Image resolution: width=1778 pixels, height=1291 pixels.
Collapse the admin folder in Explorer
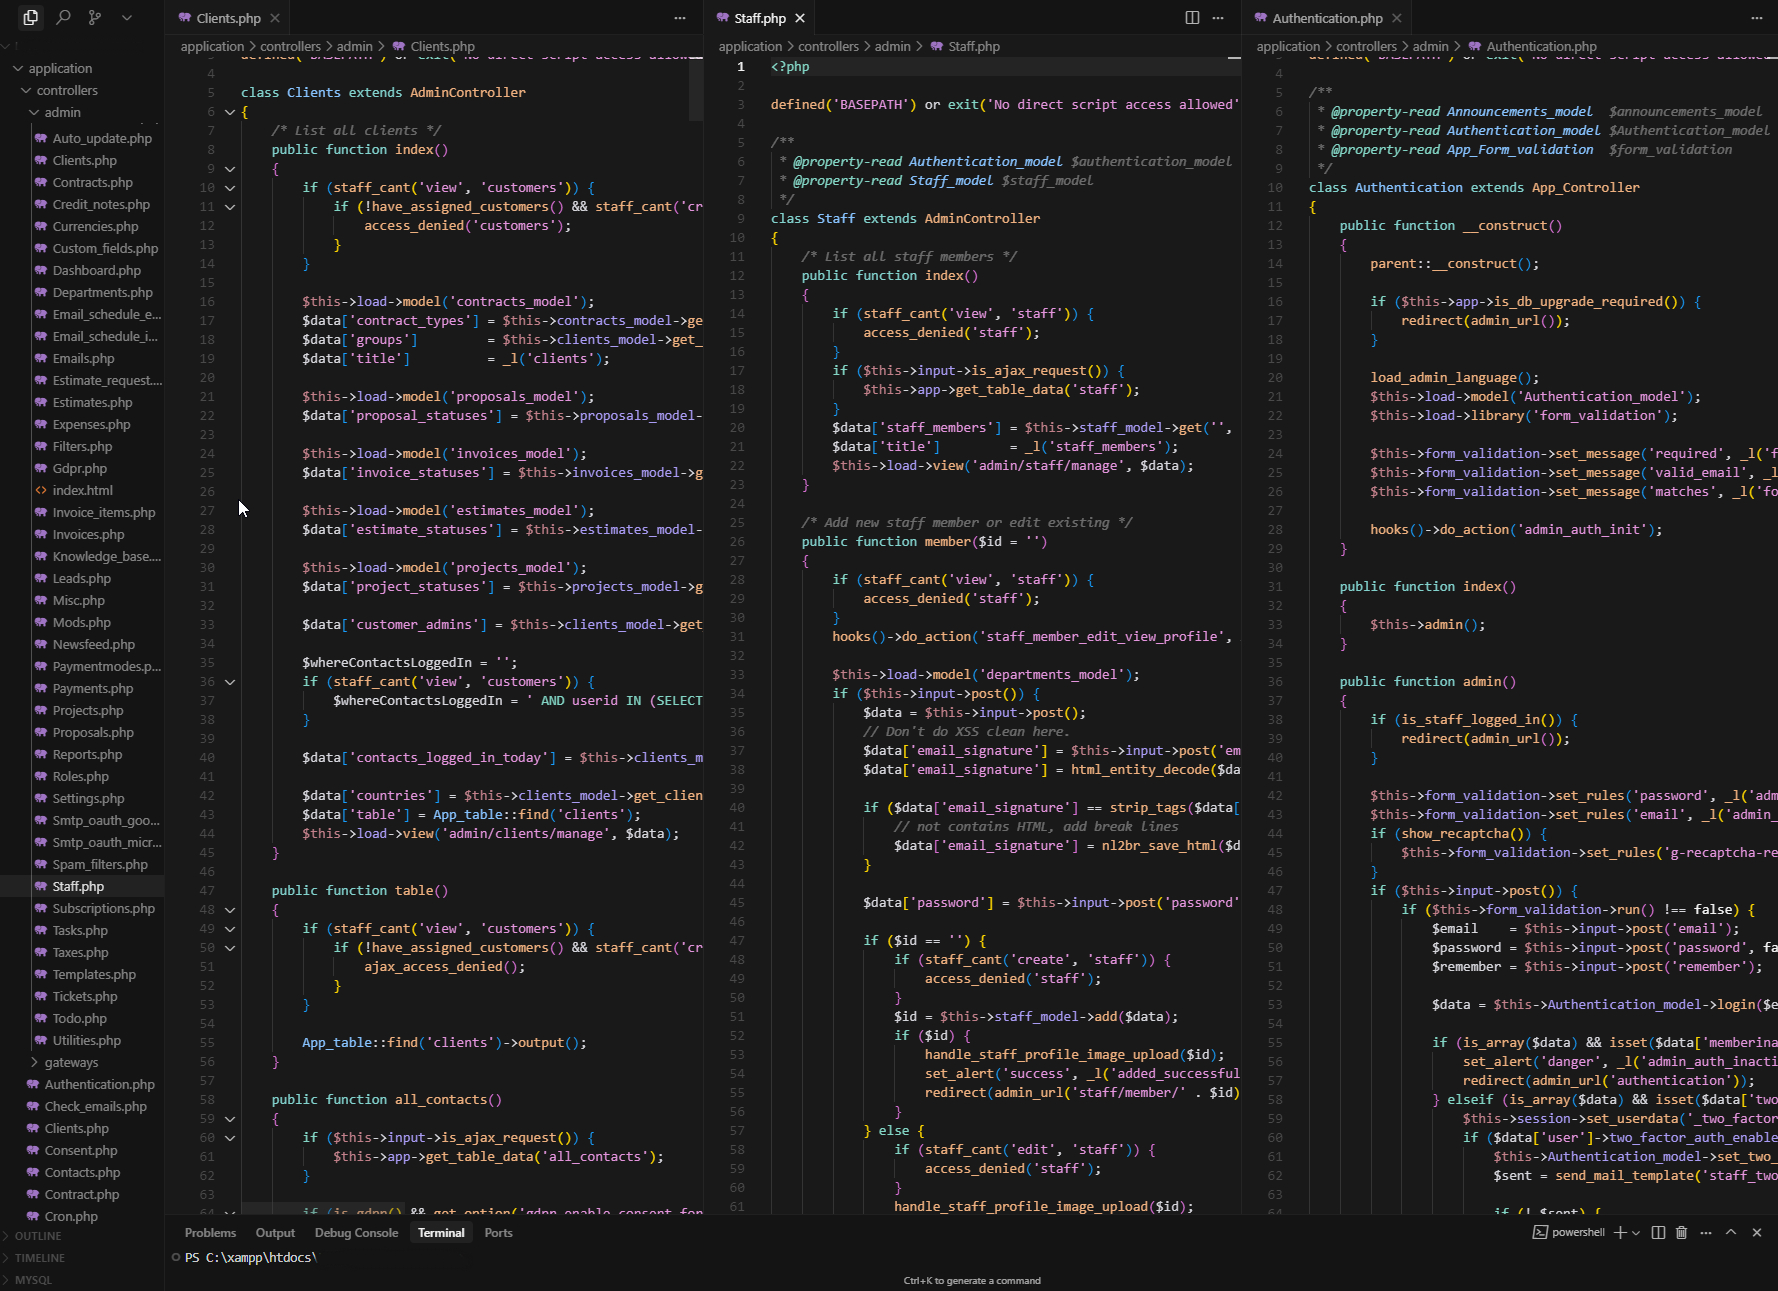(60, 112)
